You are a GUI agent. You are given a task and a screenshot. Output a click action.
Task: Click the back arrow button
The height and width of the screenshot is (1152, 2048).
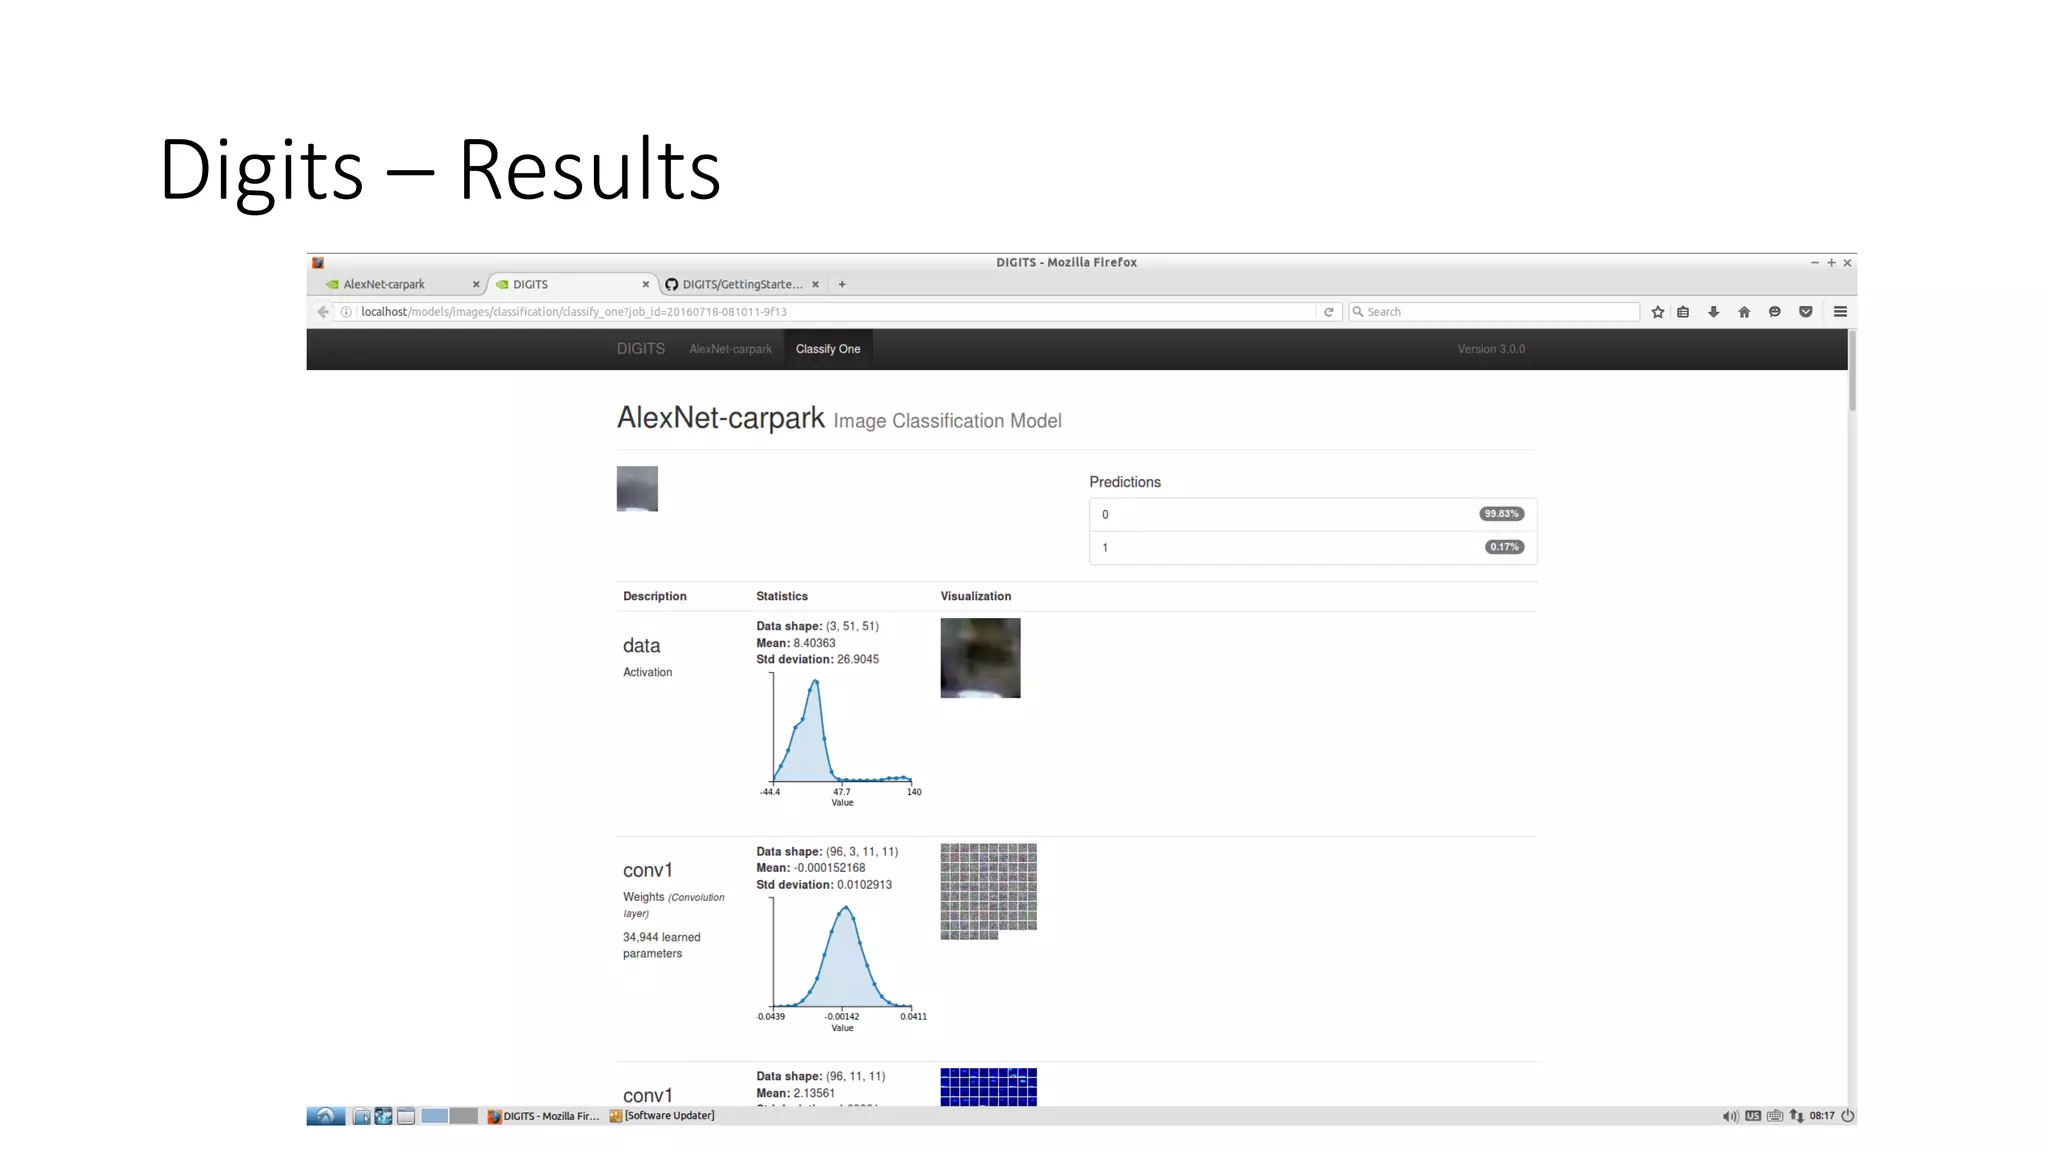[x=323, y=312]
